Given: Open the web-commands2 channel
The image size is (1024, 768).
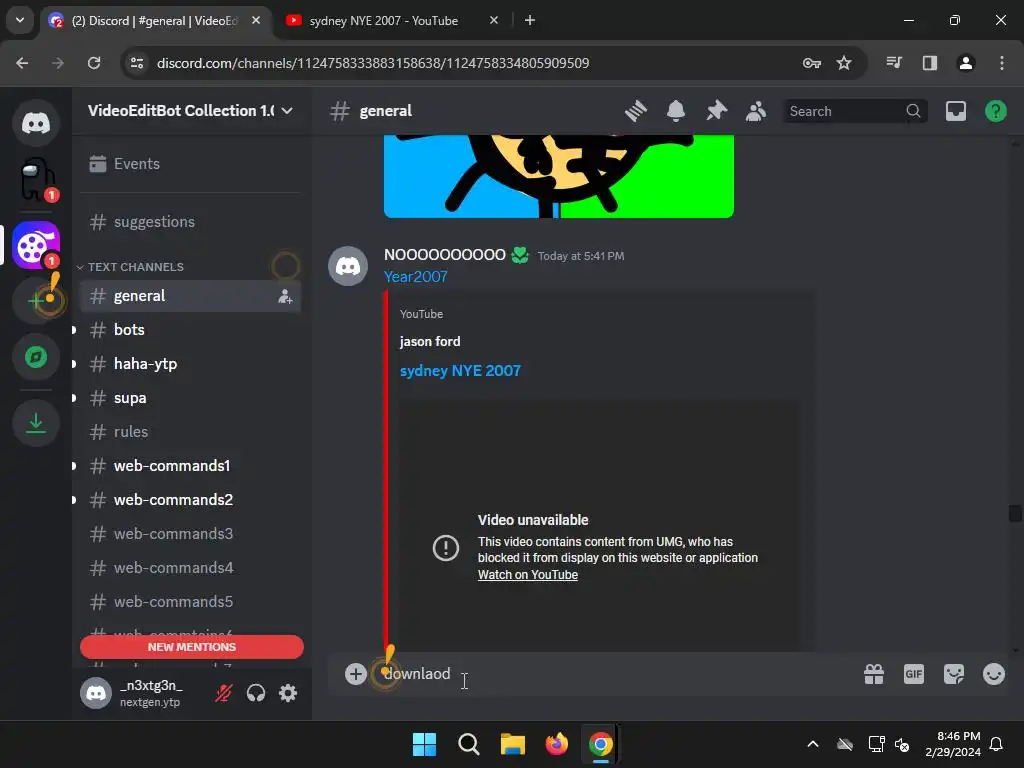Looking at the screenshot, I should coord(190,500).
